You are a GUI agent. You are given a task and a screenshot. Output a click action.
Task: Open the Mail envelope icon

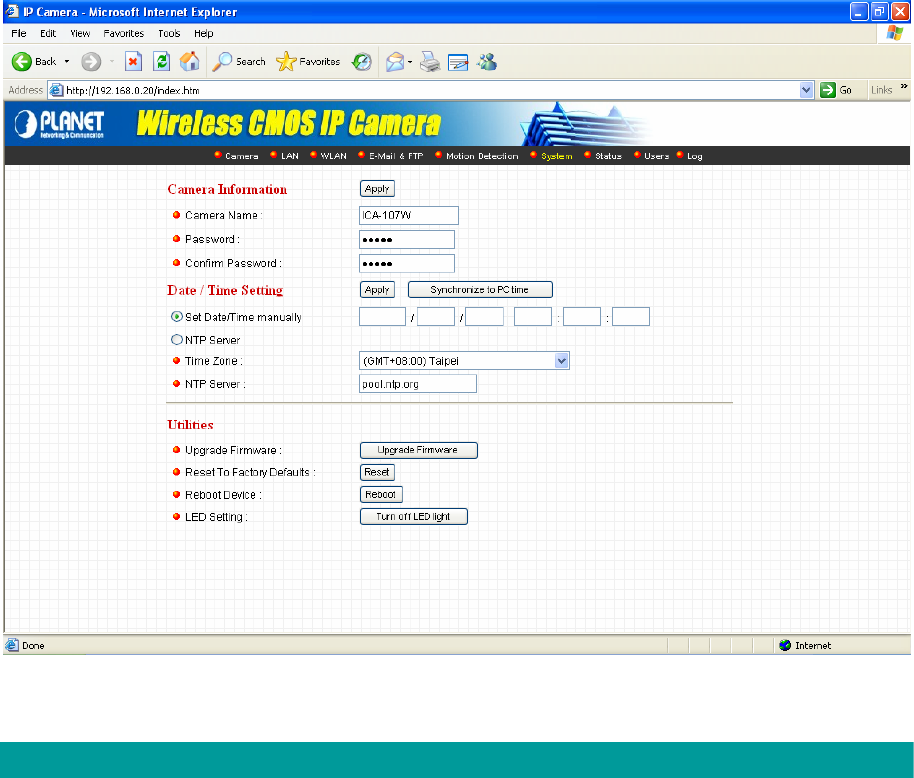click(395, 62)
